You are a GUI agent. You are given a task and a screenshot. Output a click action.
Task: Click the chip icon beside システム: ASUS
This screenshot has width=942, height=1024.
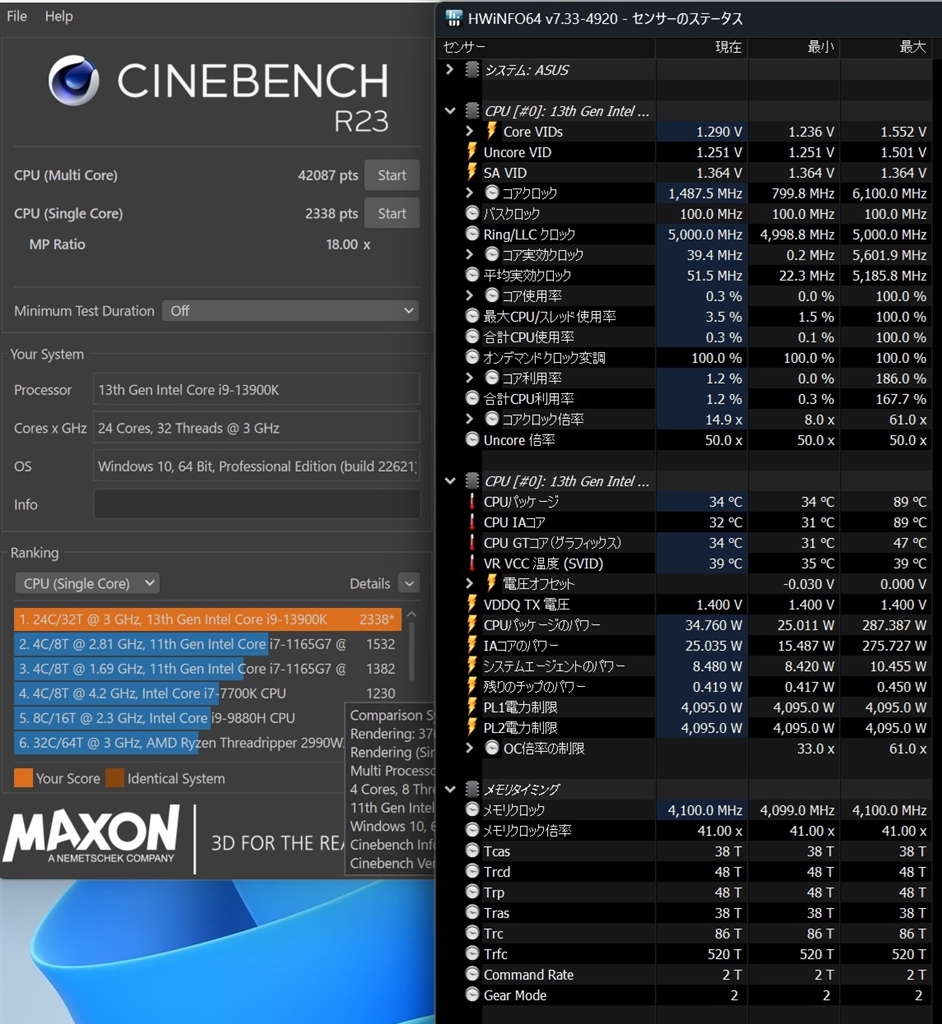472,69
